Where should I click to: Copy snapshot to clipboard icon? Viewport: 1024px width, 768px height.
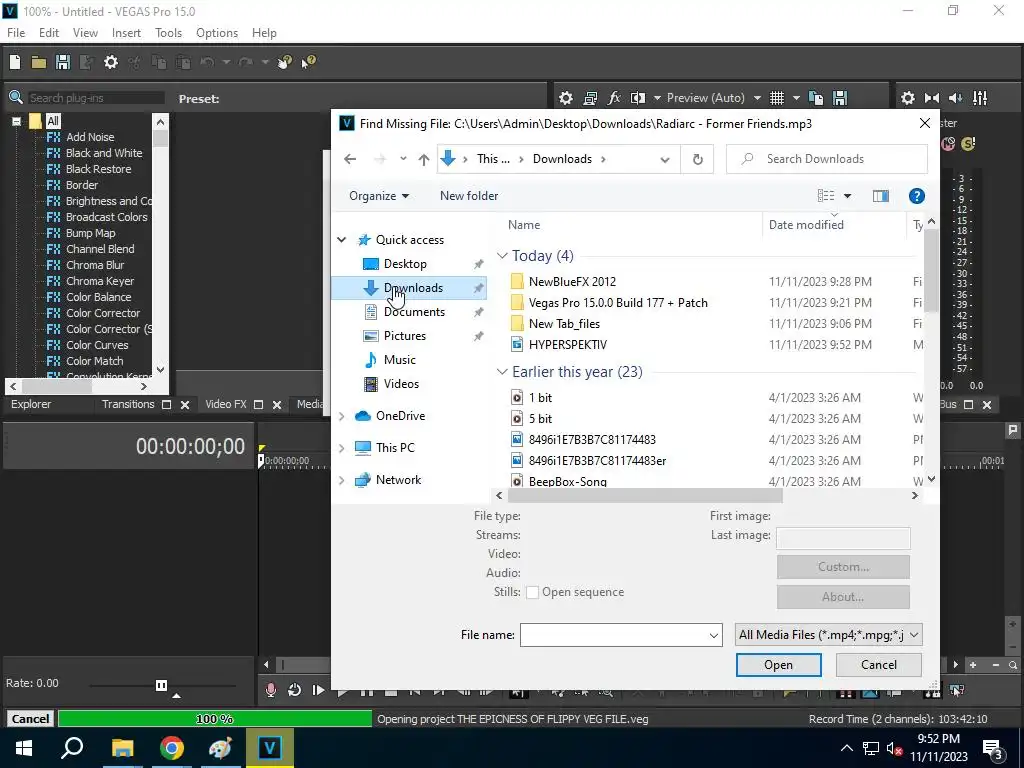pyautogui.click(x=816, y=98)
